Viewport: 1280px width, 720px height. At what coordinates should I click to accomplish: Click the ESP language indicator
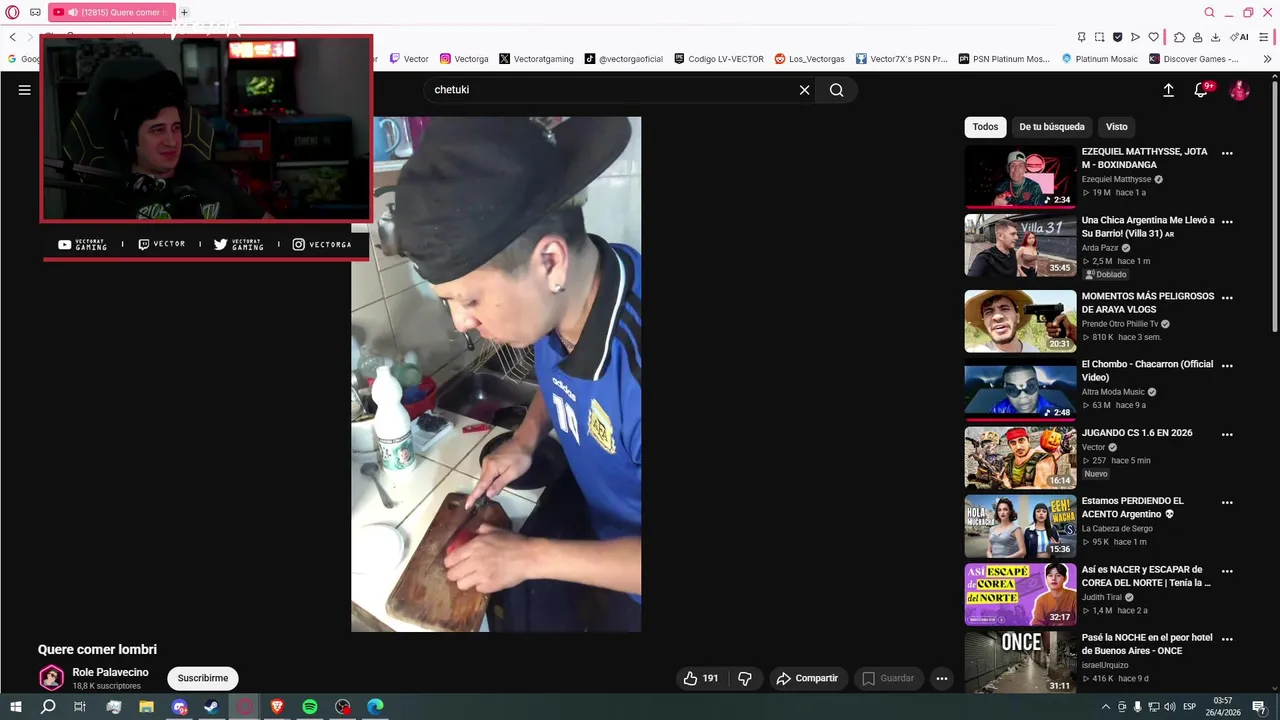(1189, 707)
